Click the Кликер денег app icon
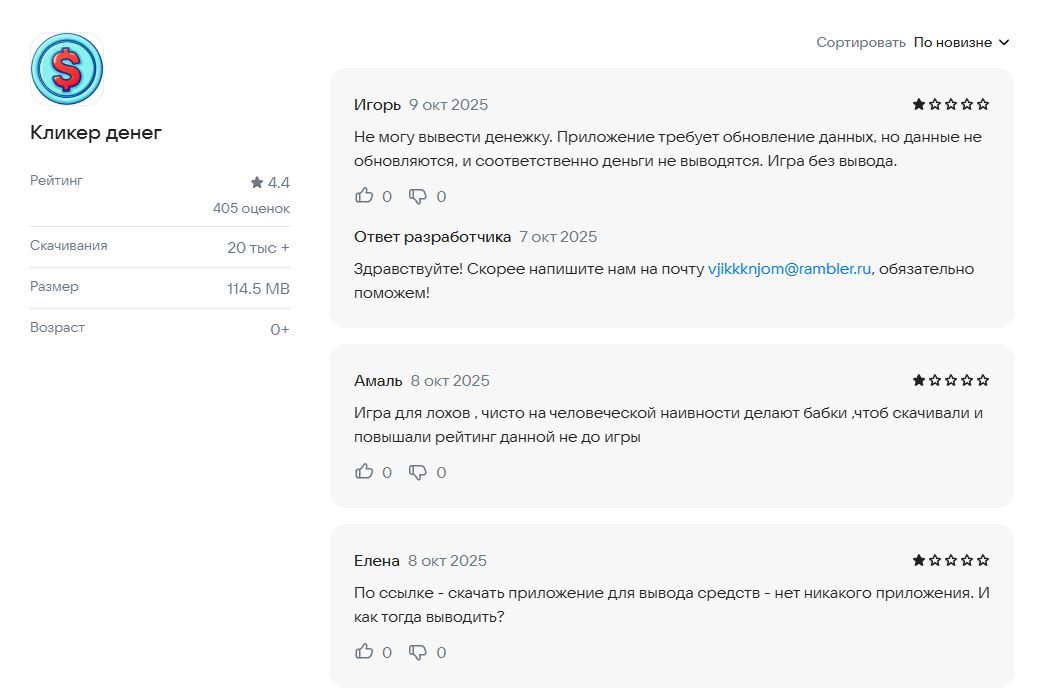Screen dimensions: 1050x700 [67, 69]
